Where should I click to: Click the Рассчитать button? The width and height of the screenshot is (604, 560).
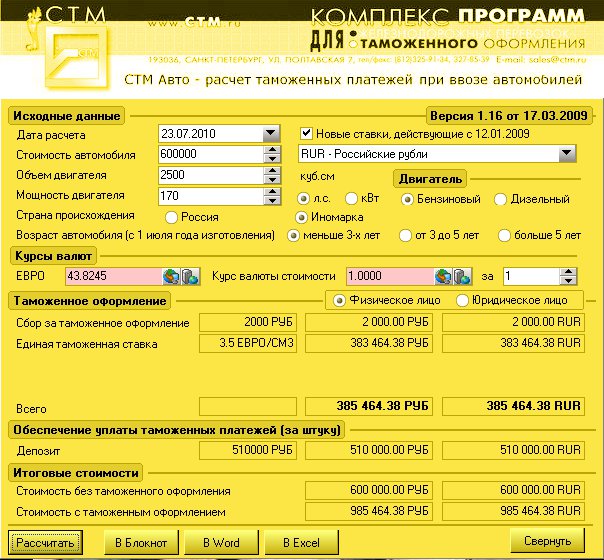[x=45, y=543]
